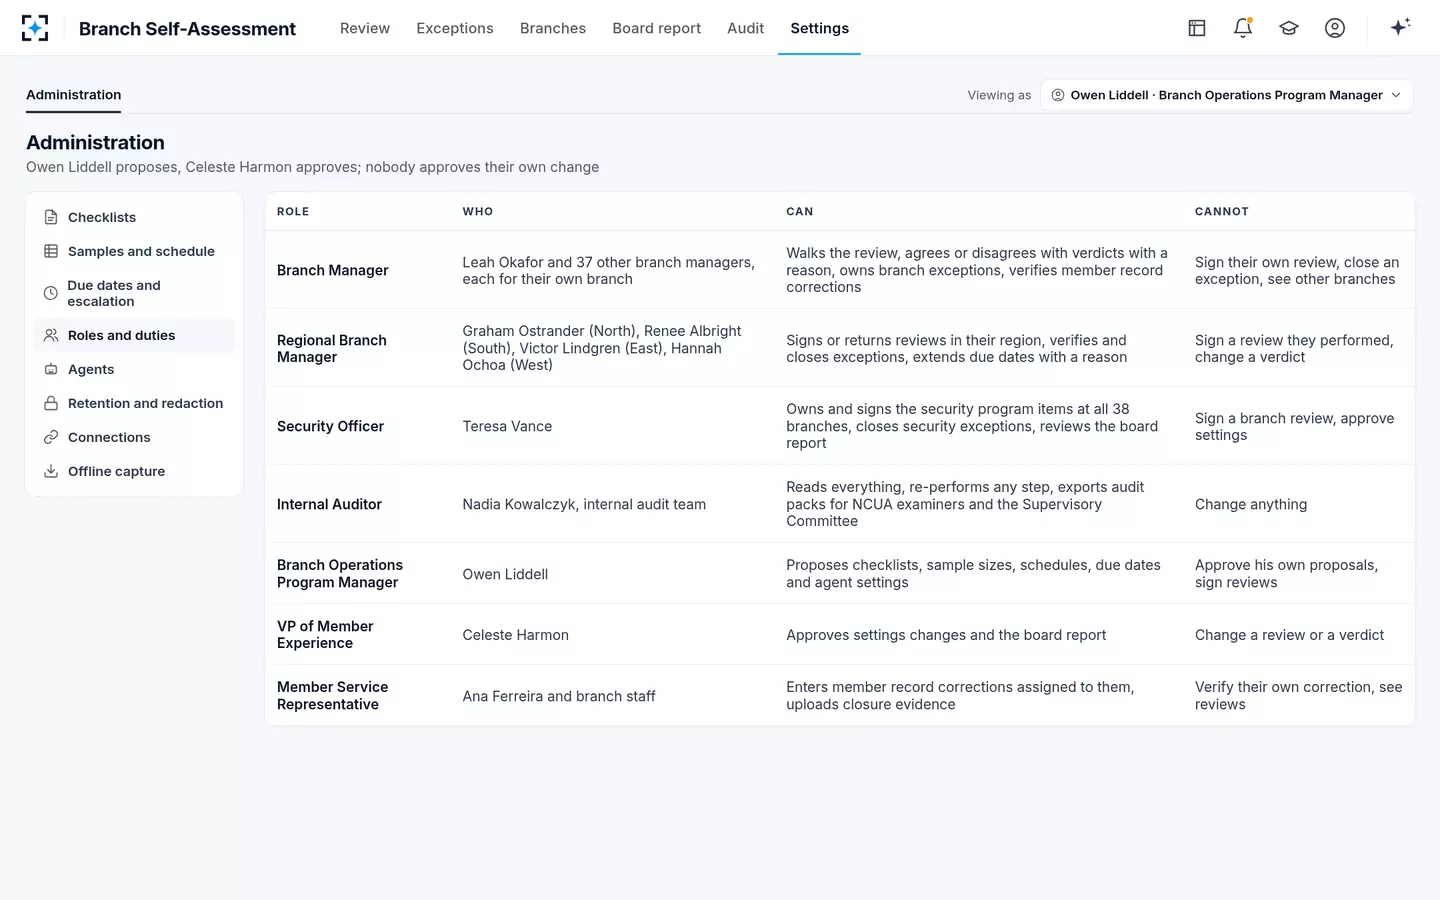Open Checklists in the sidebar
This screenshot has width=1440, height=900.
(x=134, y=217)
